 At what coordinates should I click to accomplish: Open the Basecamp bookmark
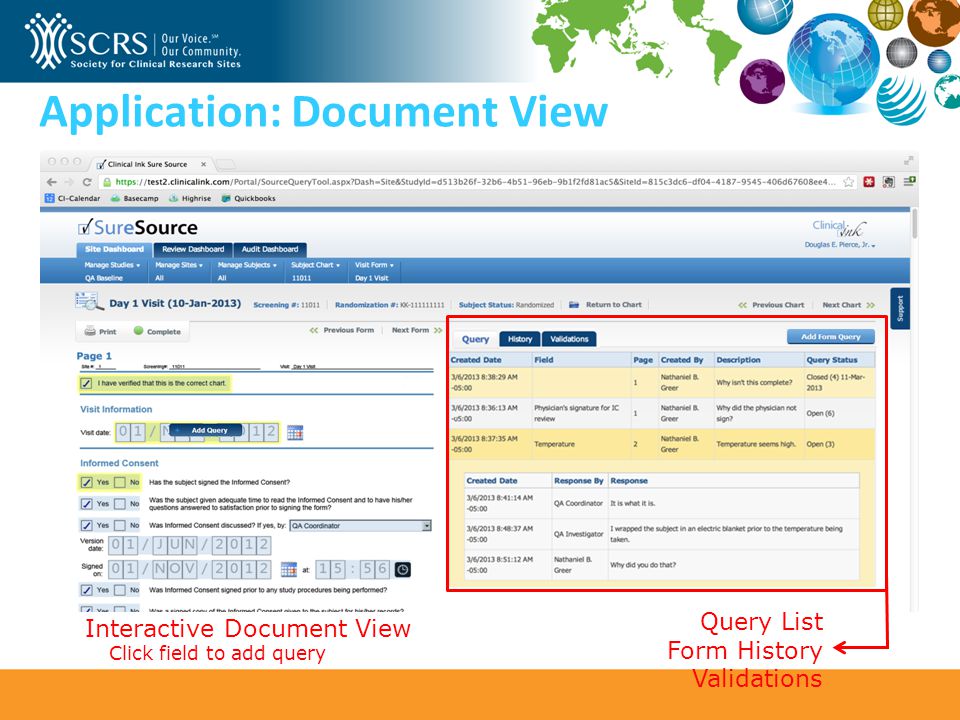point(134,198)
